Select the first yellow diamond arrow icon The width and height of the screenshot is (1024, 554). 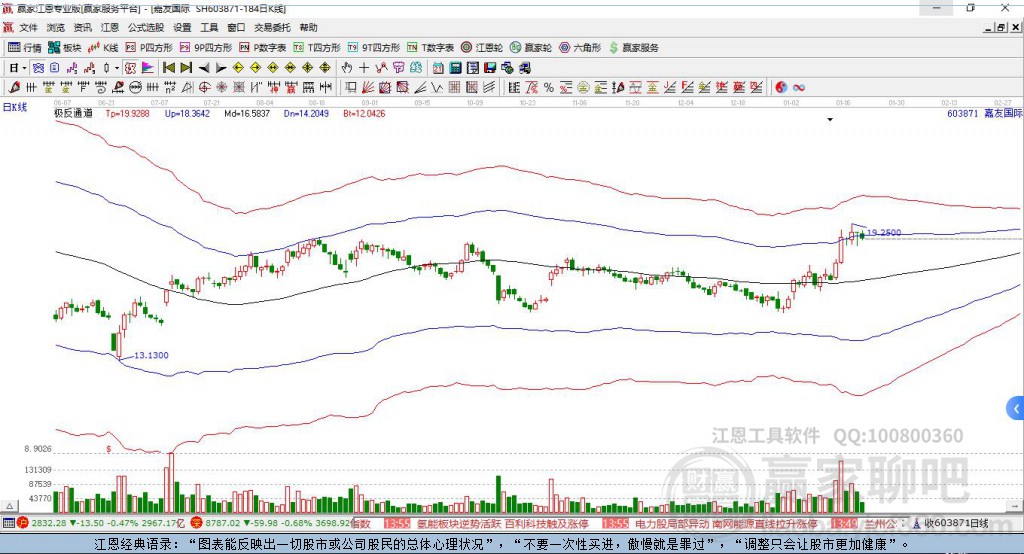[238, 68]
